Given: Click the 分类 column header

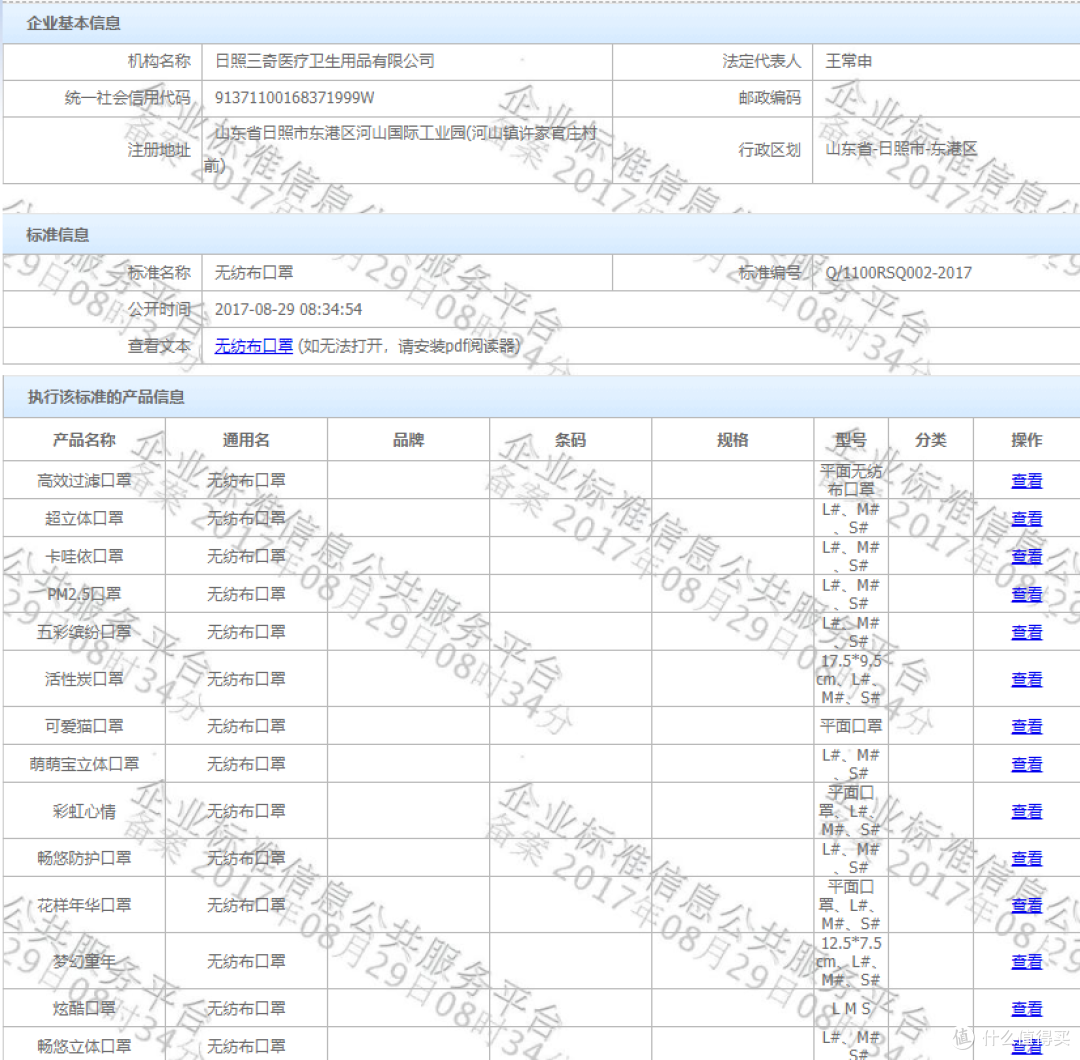Looking at the screenshot, I should [x=931, y=439].
